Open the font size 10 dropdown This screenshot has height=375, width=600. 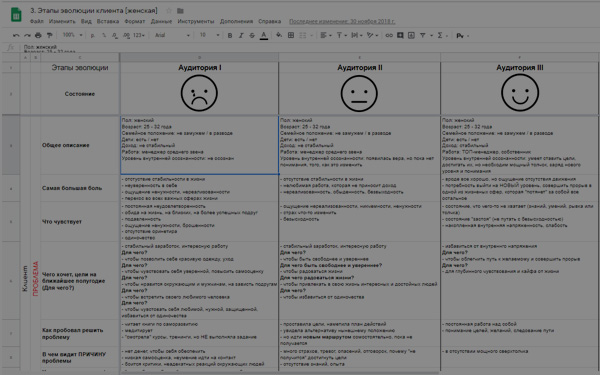click(209, 35)
